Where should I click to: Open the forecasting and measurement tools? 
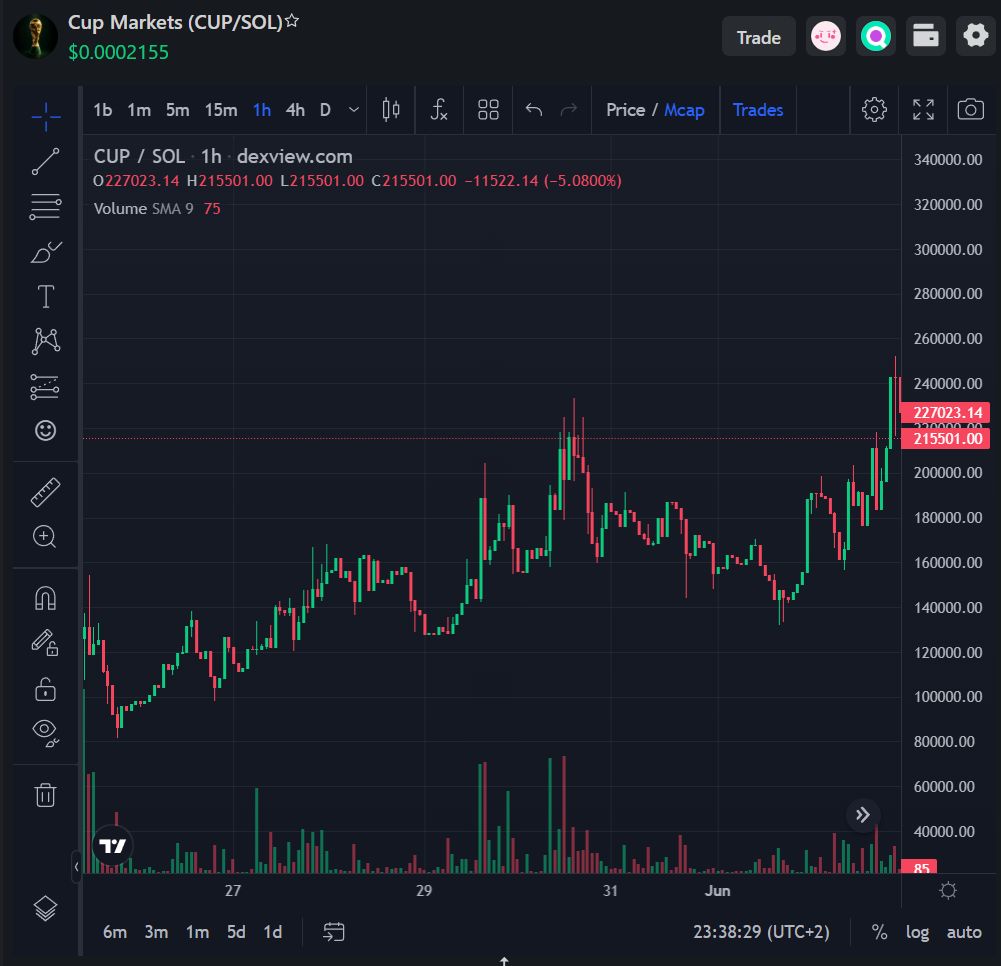pyautogui.click(x=46, y=387)
